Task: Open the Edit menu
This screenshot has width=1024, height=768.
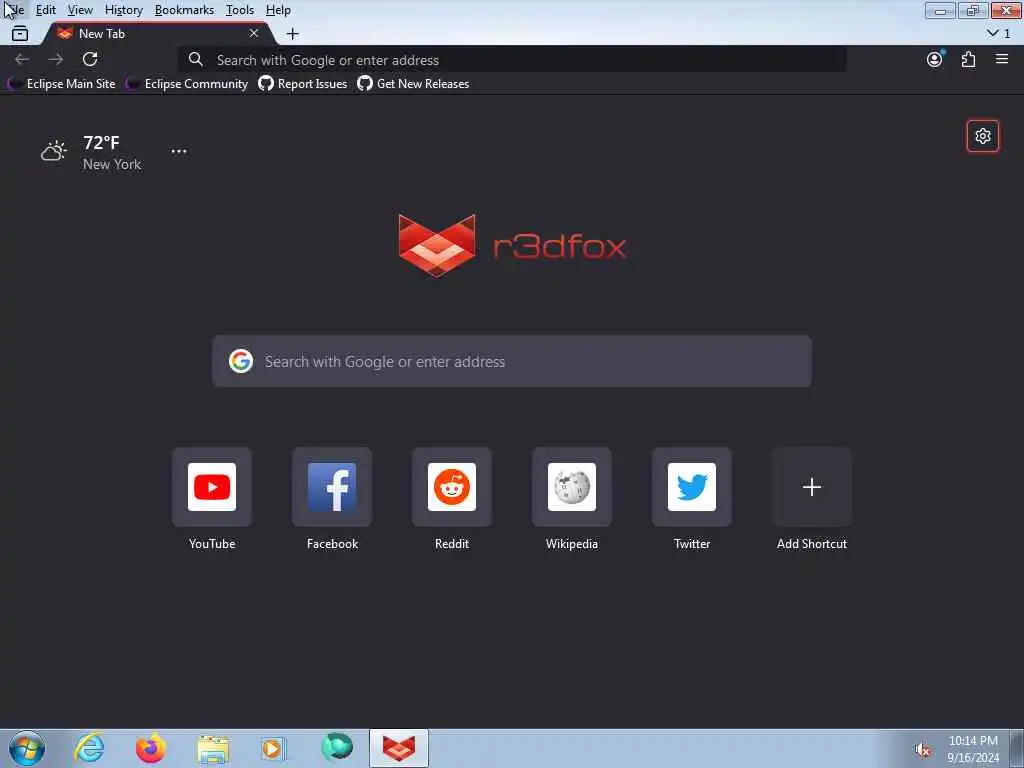Action: click(46, 10)
